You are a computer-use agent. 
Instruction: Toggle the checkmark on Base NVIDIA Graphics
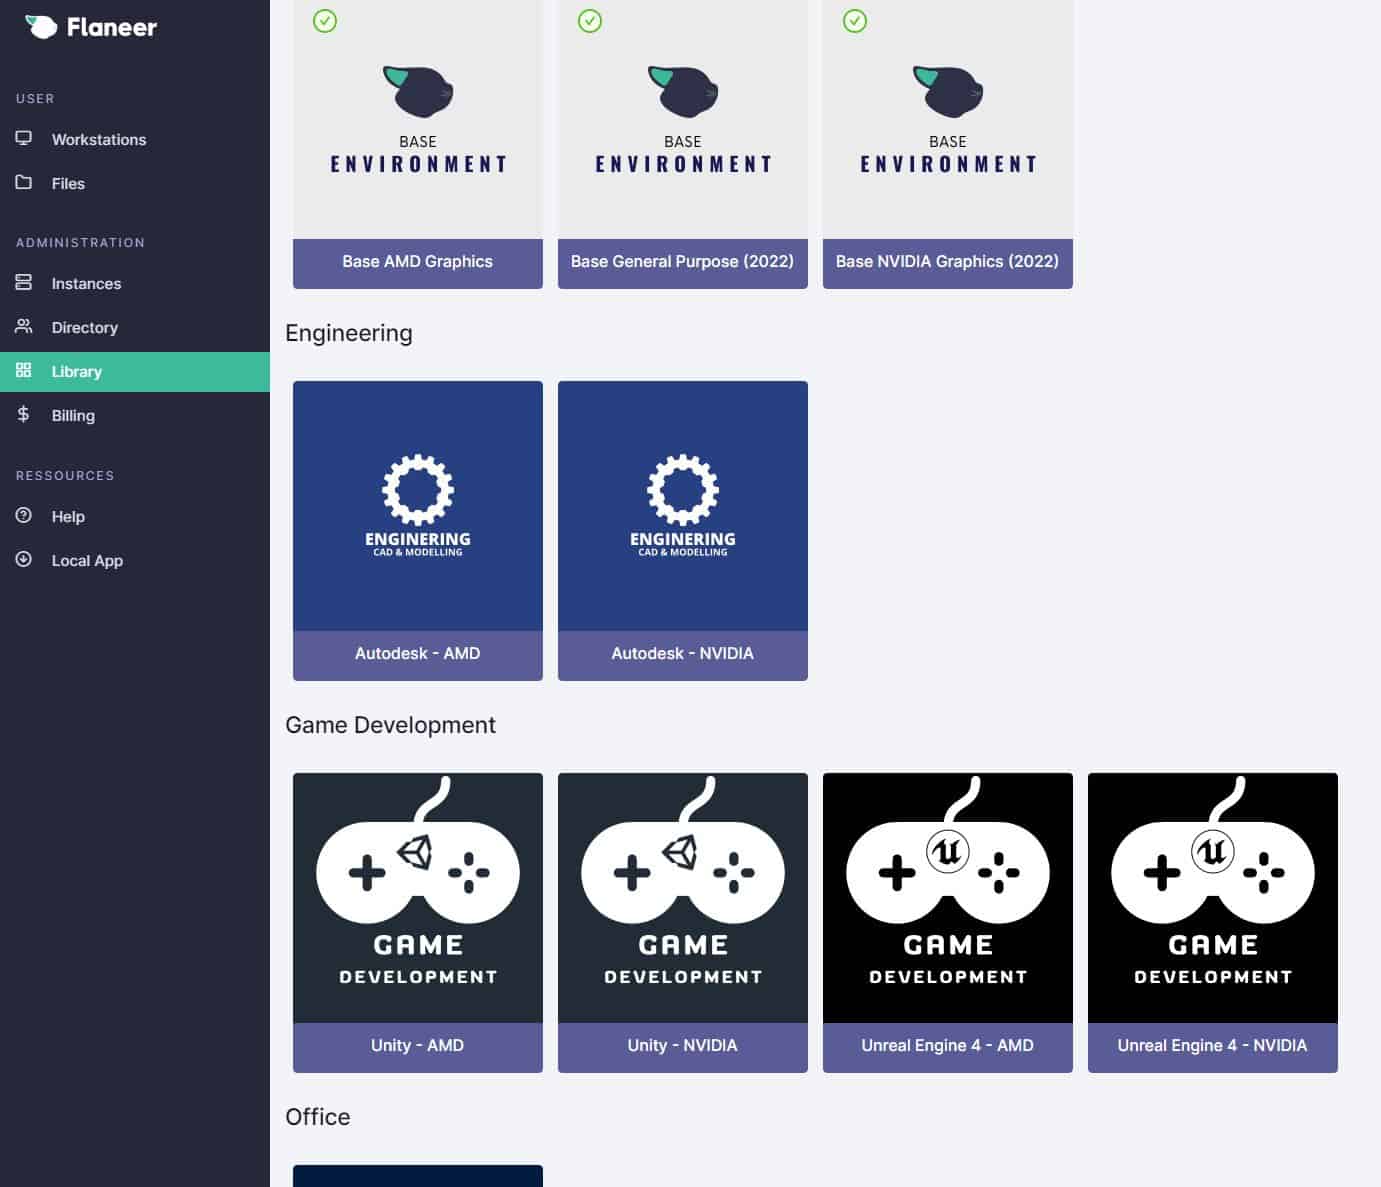pos(855,21)
